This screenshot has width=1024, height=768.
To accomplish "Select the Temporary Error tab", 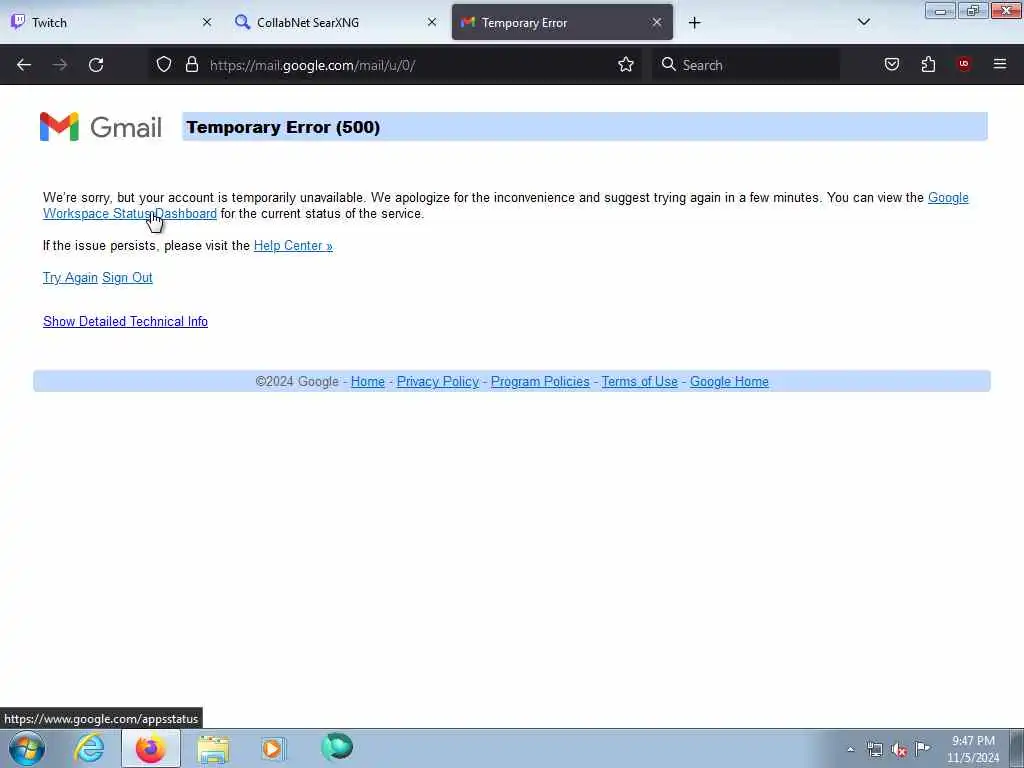I will pos(562,22).
